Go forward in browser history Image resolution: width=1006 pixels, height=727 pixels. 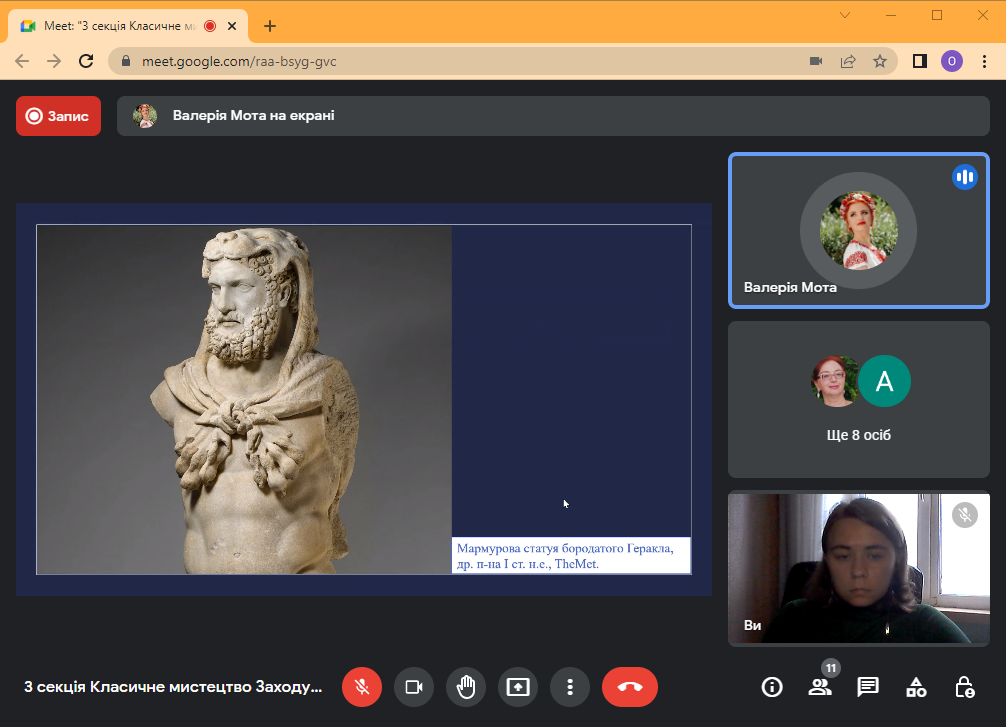click(x=54, y=62)
